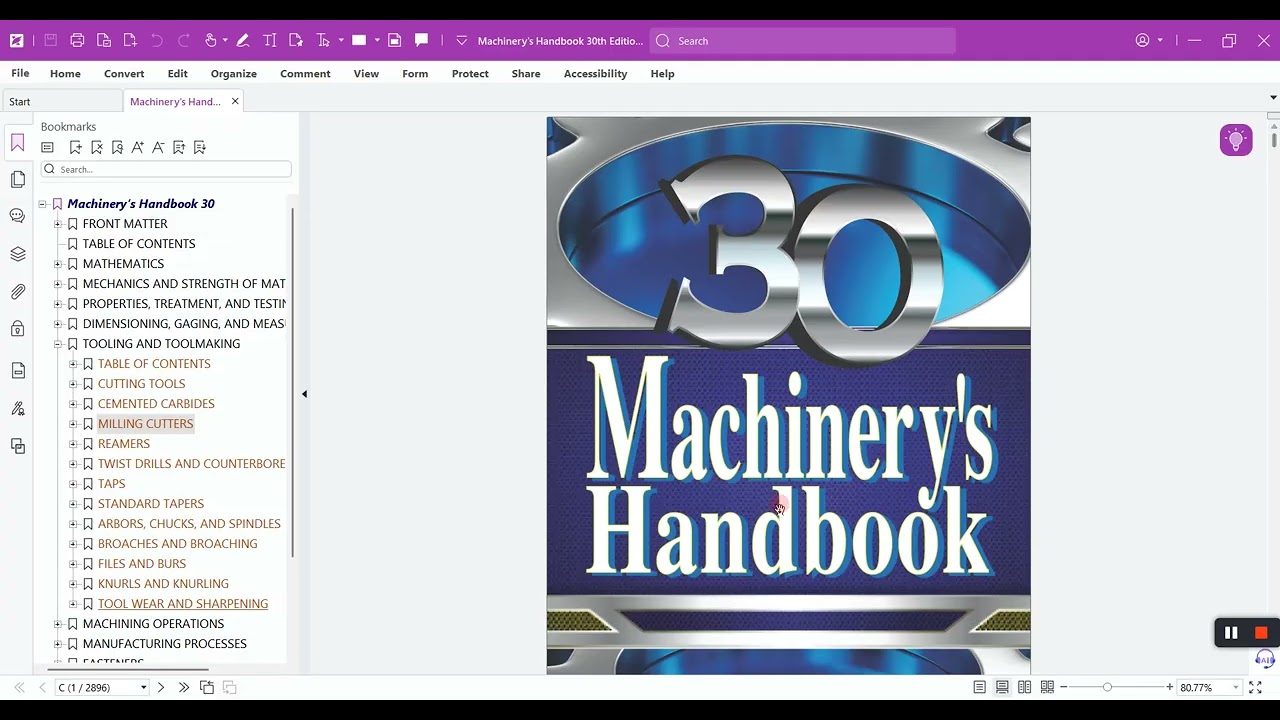
Task: Enable facing pages view mode
Action: click(1024, 688)
